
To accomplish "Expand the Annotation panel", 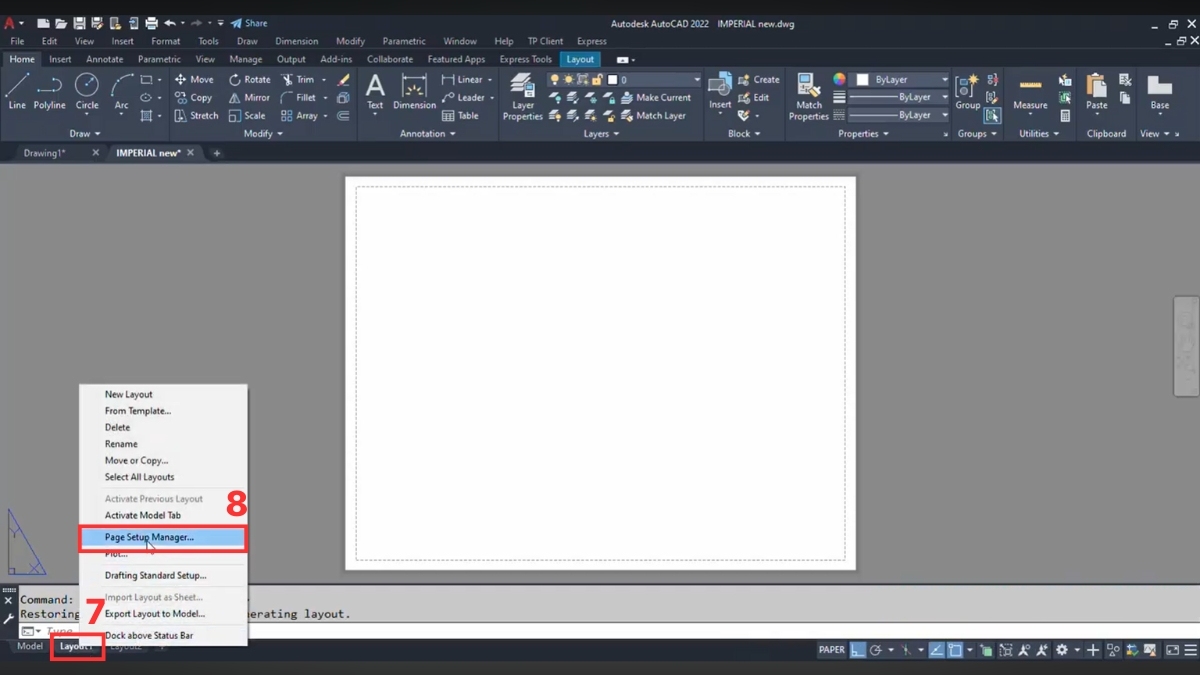I will coord(427,133).
